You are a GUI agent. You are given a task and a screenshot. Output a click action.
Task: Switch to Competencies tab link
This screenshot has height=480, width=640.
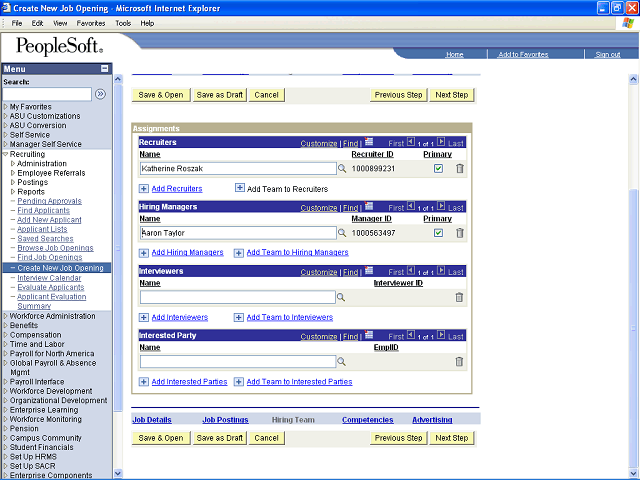point(367,420)
